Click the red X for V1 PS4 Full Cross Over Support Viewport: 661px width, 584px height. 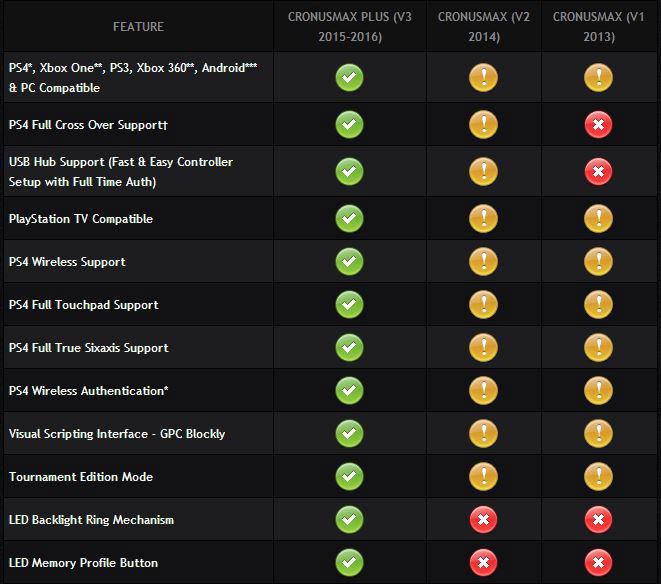tap(598, 125)
